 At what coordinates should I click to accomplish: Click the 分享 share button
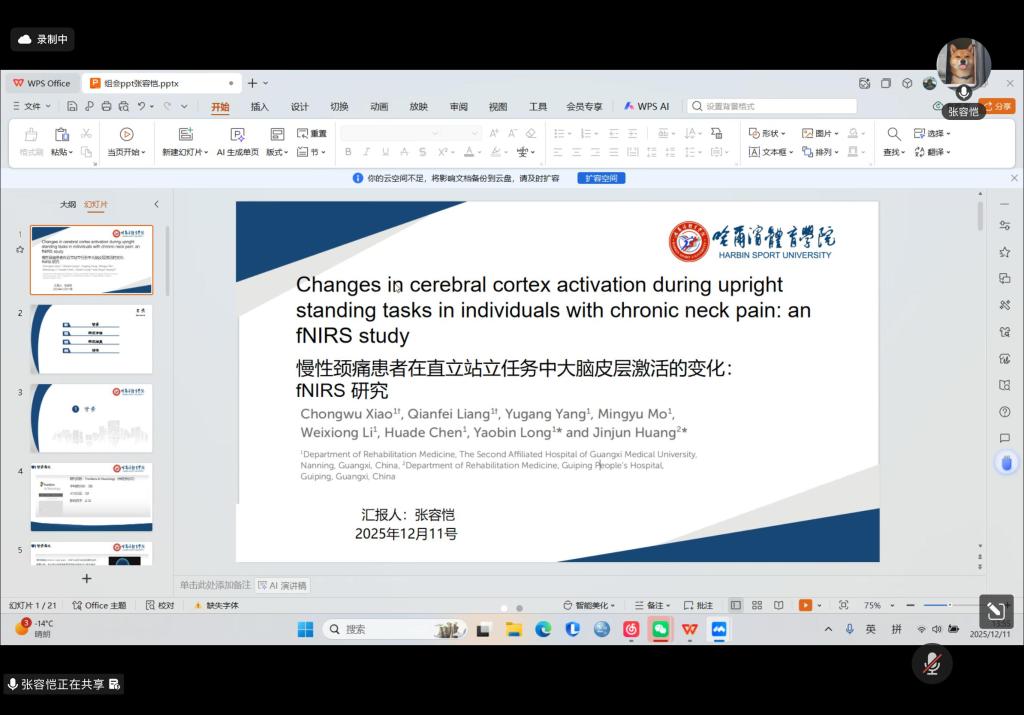click(x=1000, y=106)
